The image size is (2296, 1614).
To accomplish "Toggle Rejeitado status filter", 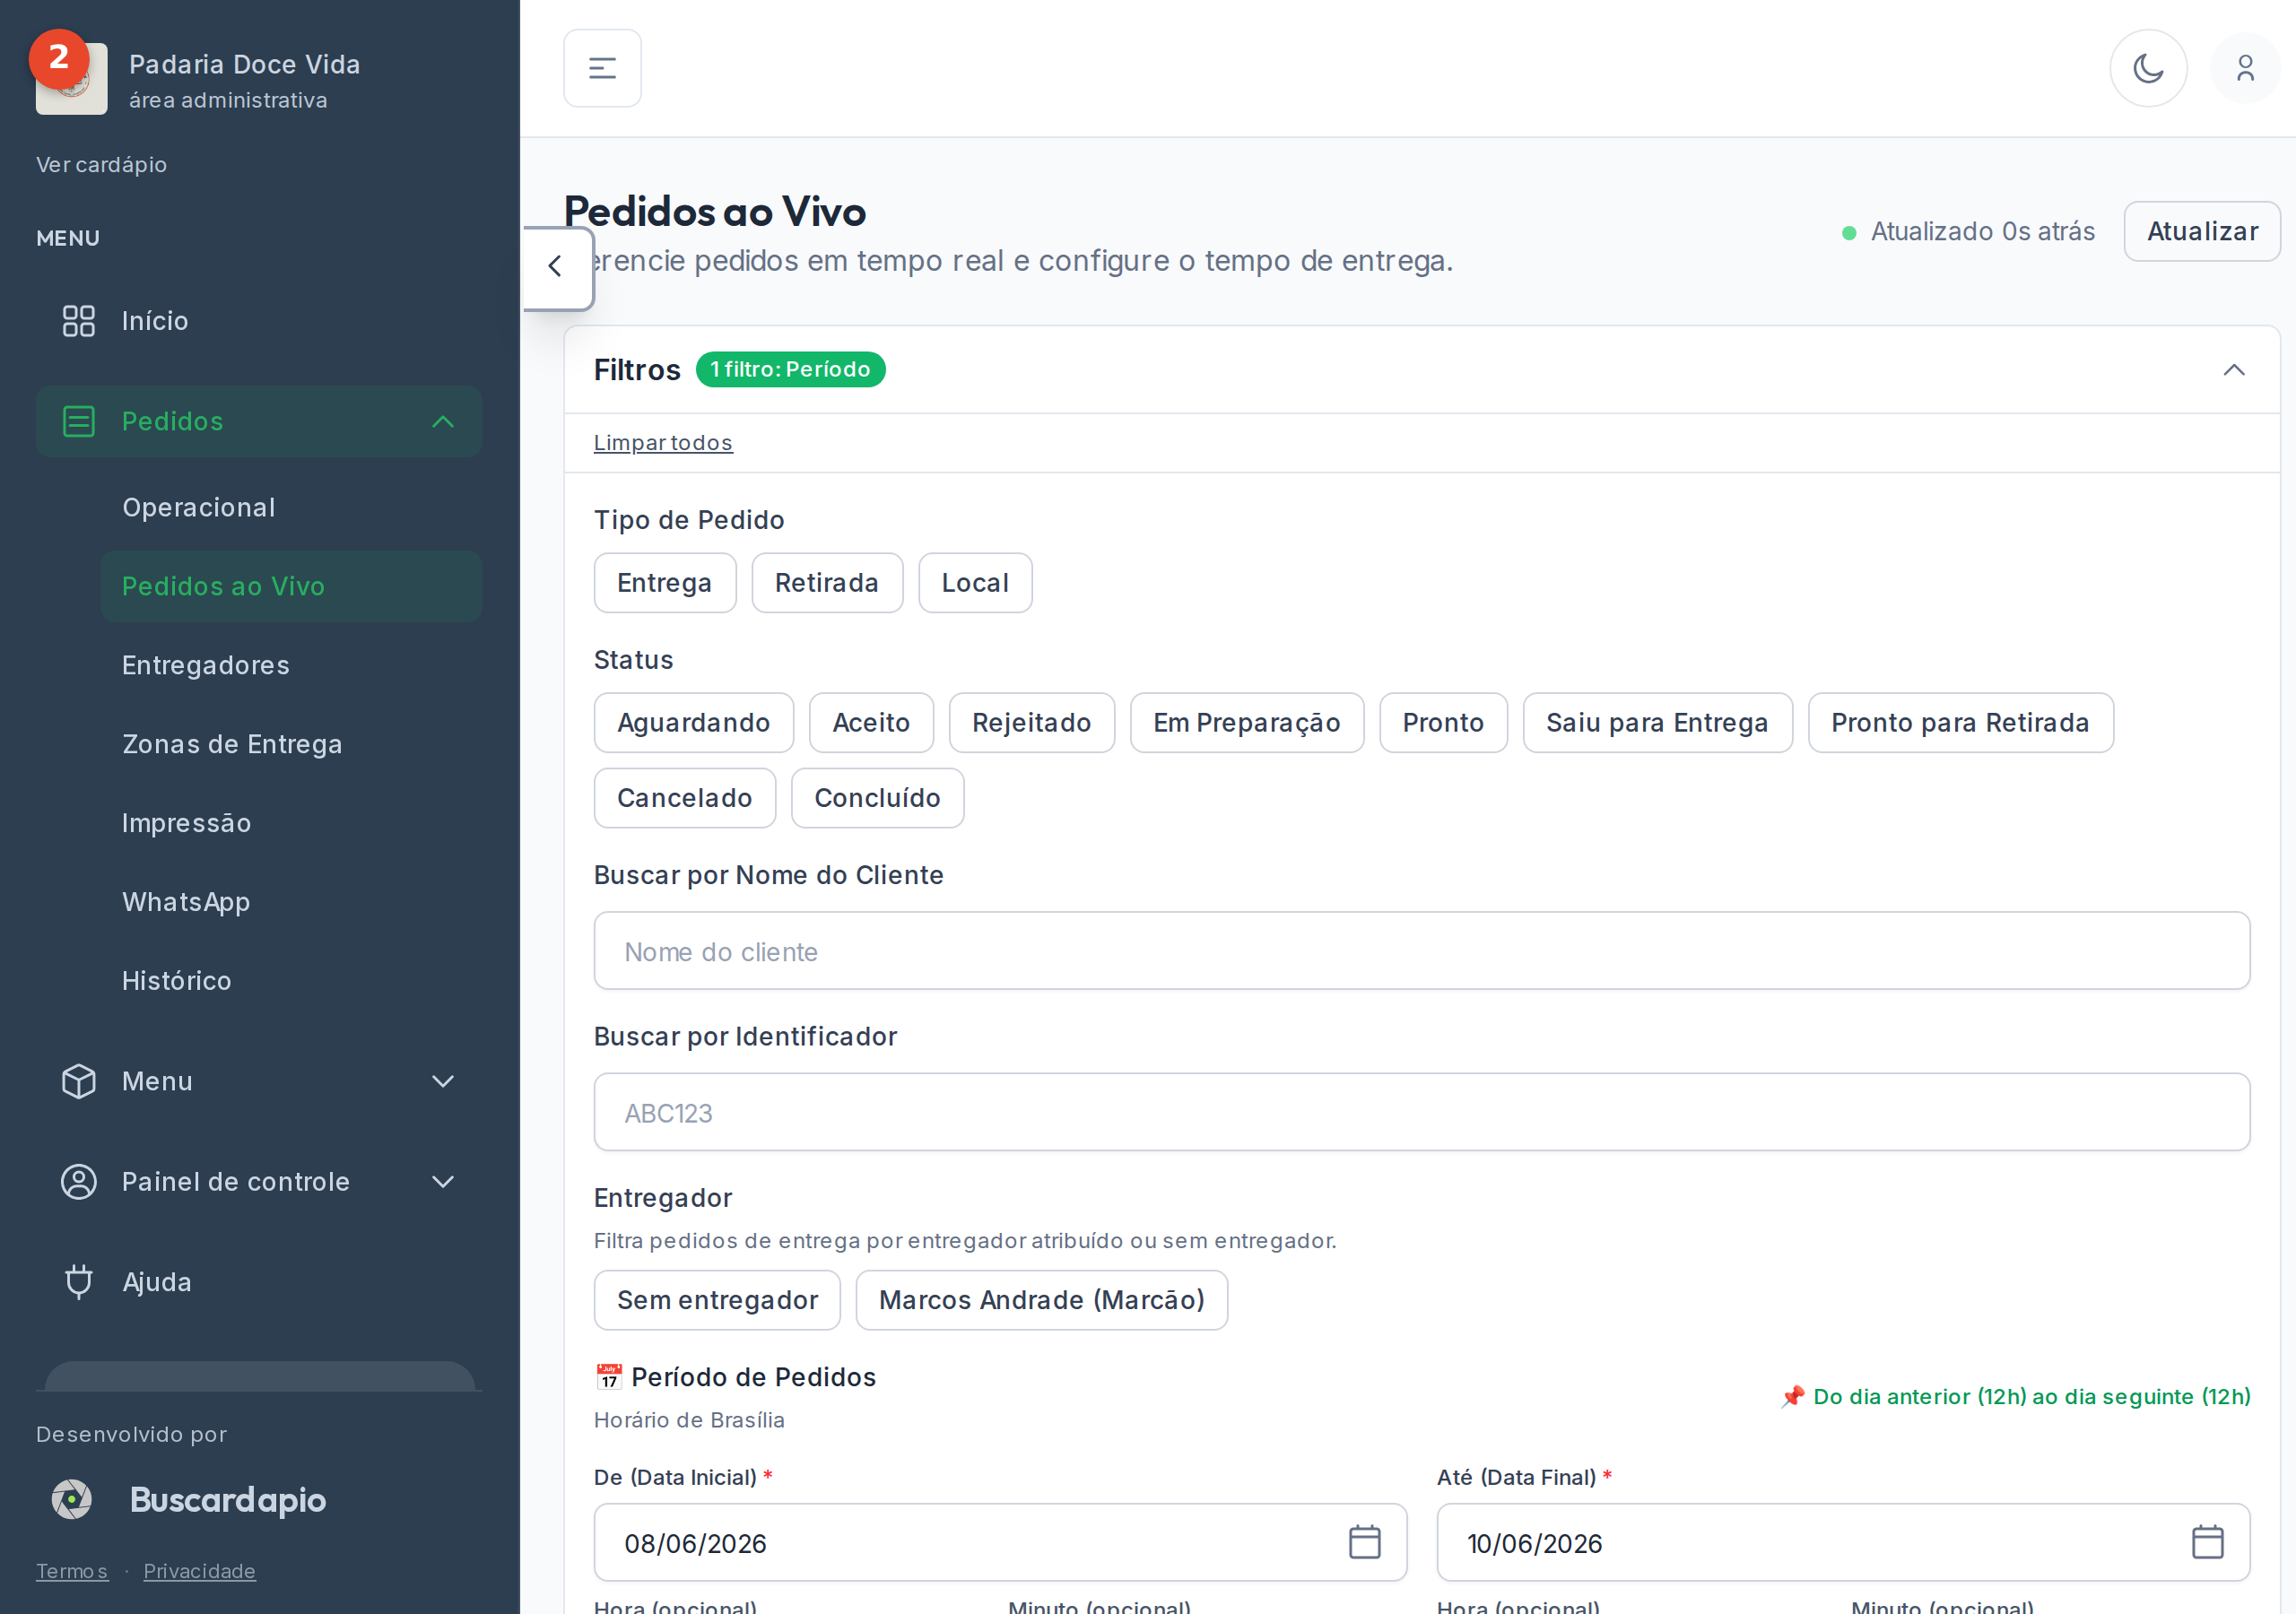I will click(1032, 723).
